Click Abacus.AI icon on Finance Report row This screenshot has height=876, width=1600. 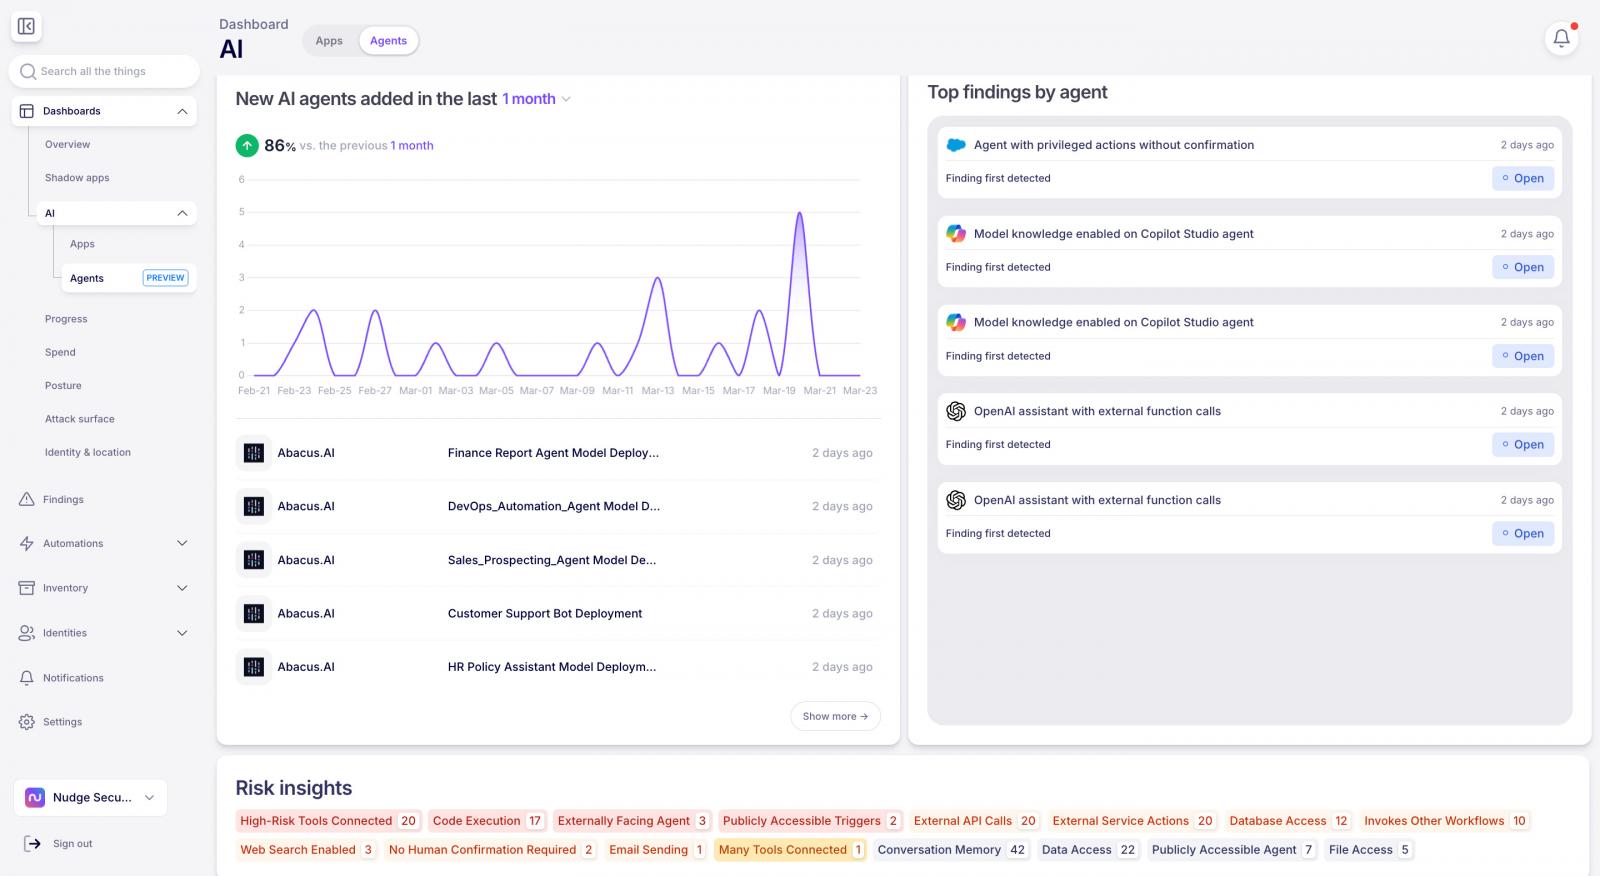254,453
